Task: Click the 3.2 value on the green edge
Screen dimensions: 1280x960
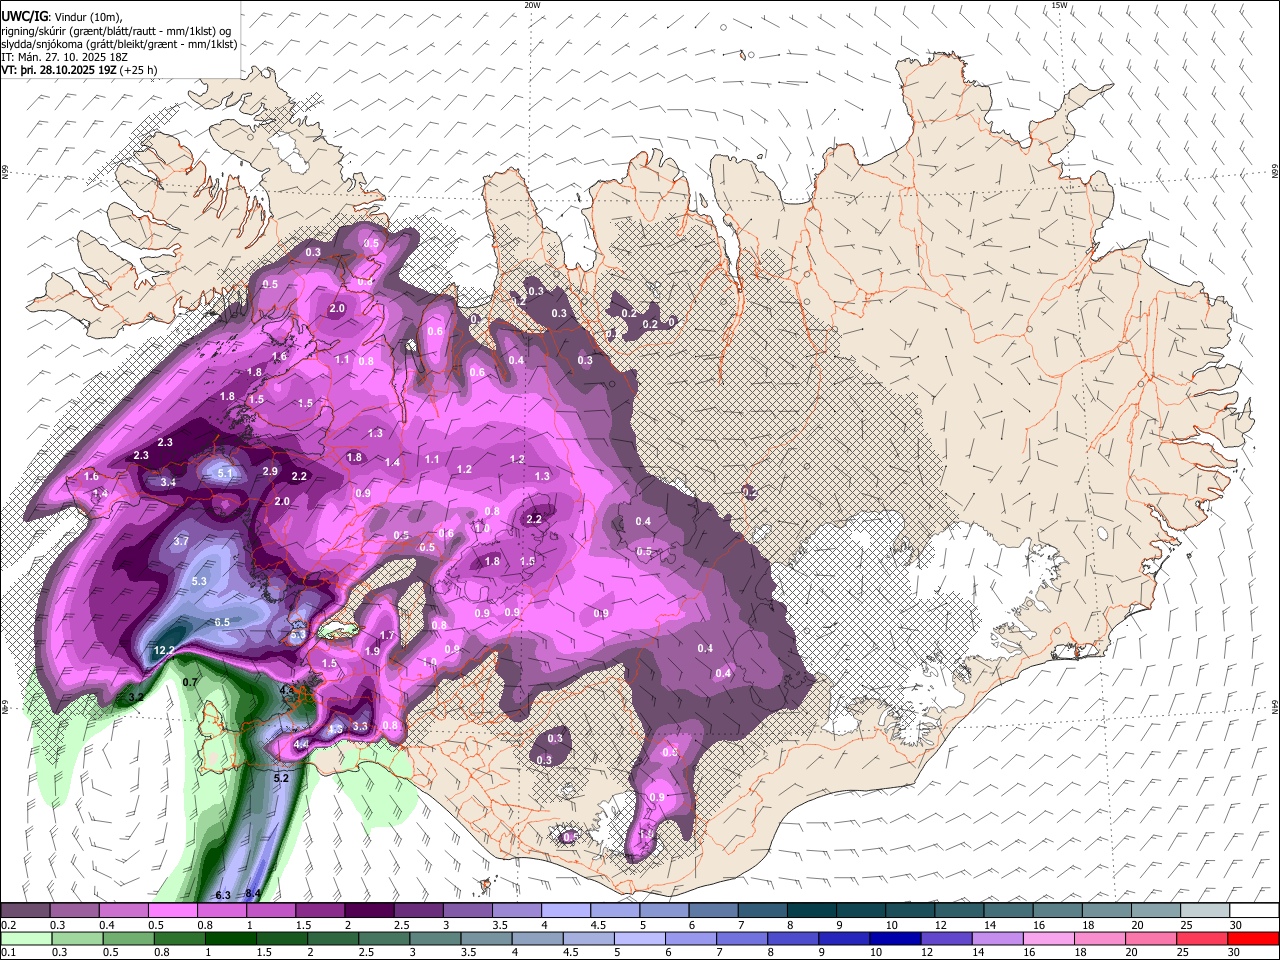Action: click(137, 696)
